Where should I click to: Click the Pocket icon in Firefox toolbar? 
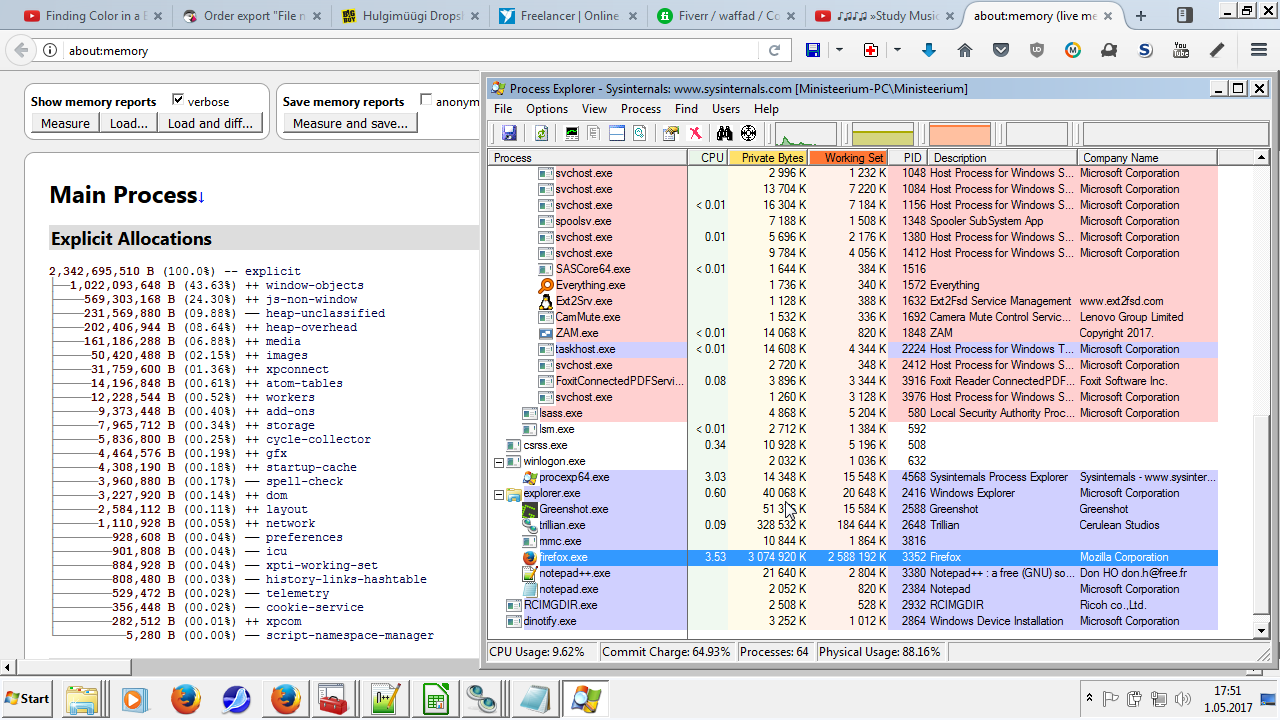1001,50
